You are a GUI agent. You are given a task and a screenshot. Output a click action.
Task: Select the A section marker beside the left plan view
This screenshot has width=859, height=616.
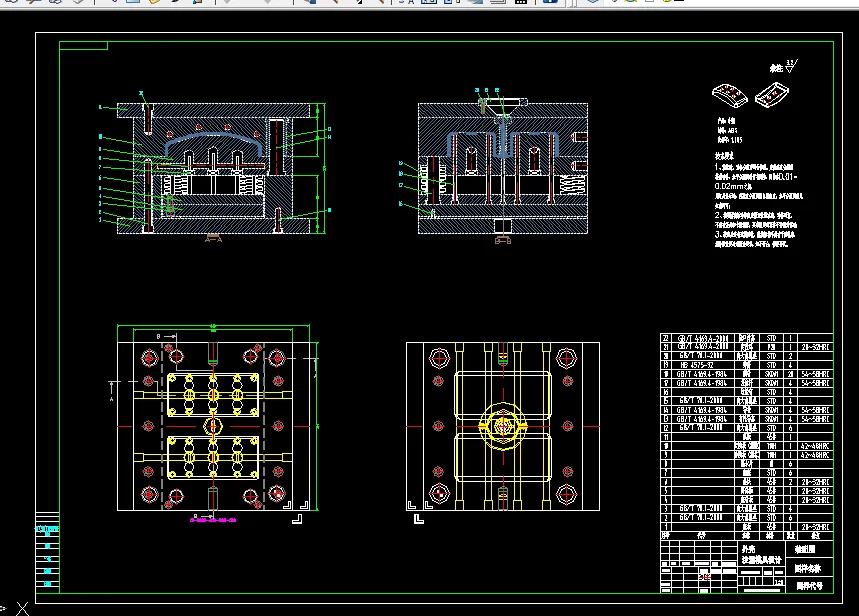[112, 390]
